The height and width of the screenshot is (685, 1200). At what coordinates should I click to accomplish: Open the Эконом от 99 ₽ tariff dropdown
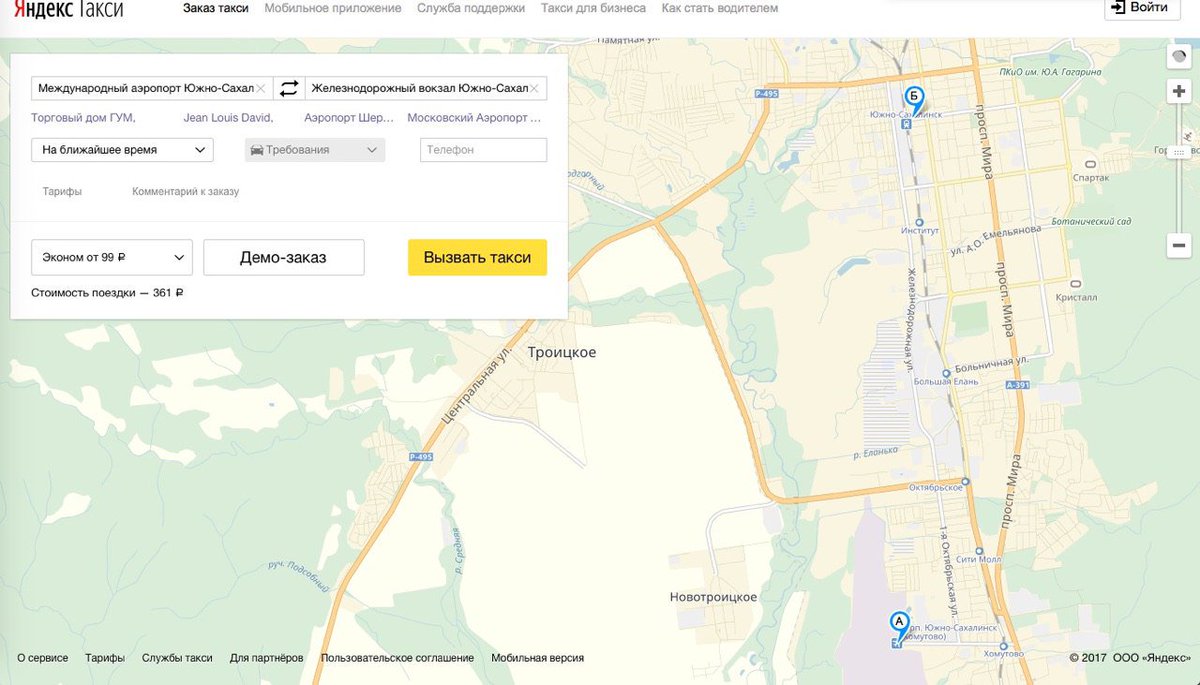click(x=111, y=257)
